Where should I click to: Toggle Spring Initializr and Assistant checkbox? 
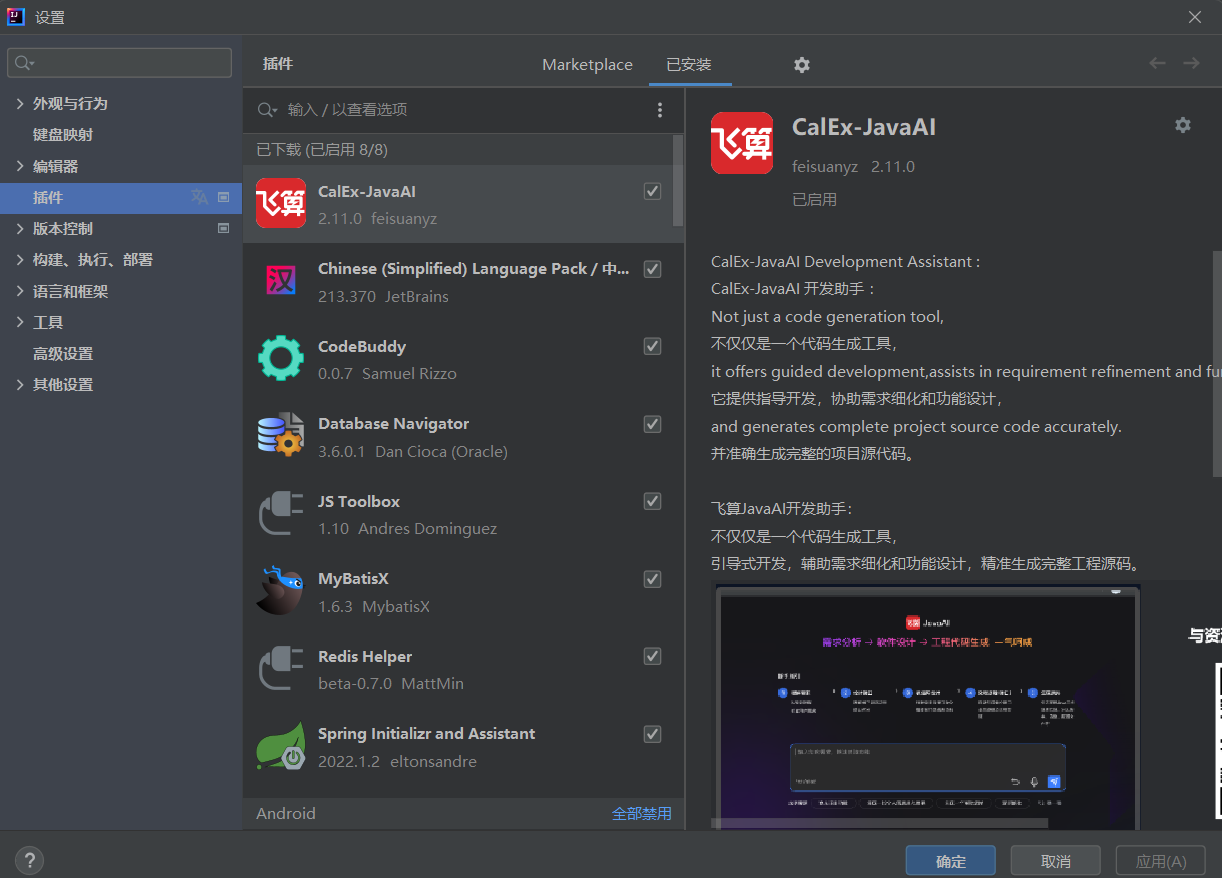click(x=652, y=734)
